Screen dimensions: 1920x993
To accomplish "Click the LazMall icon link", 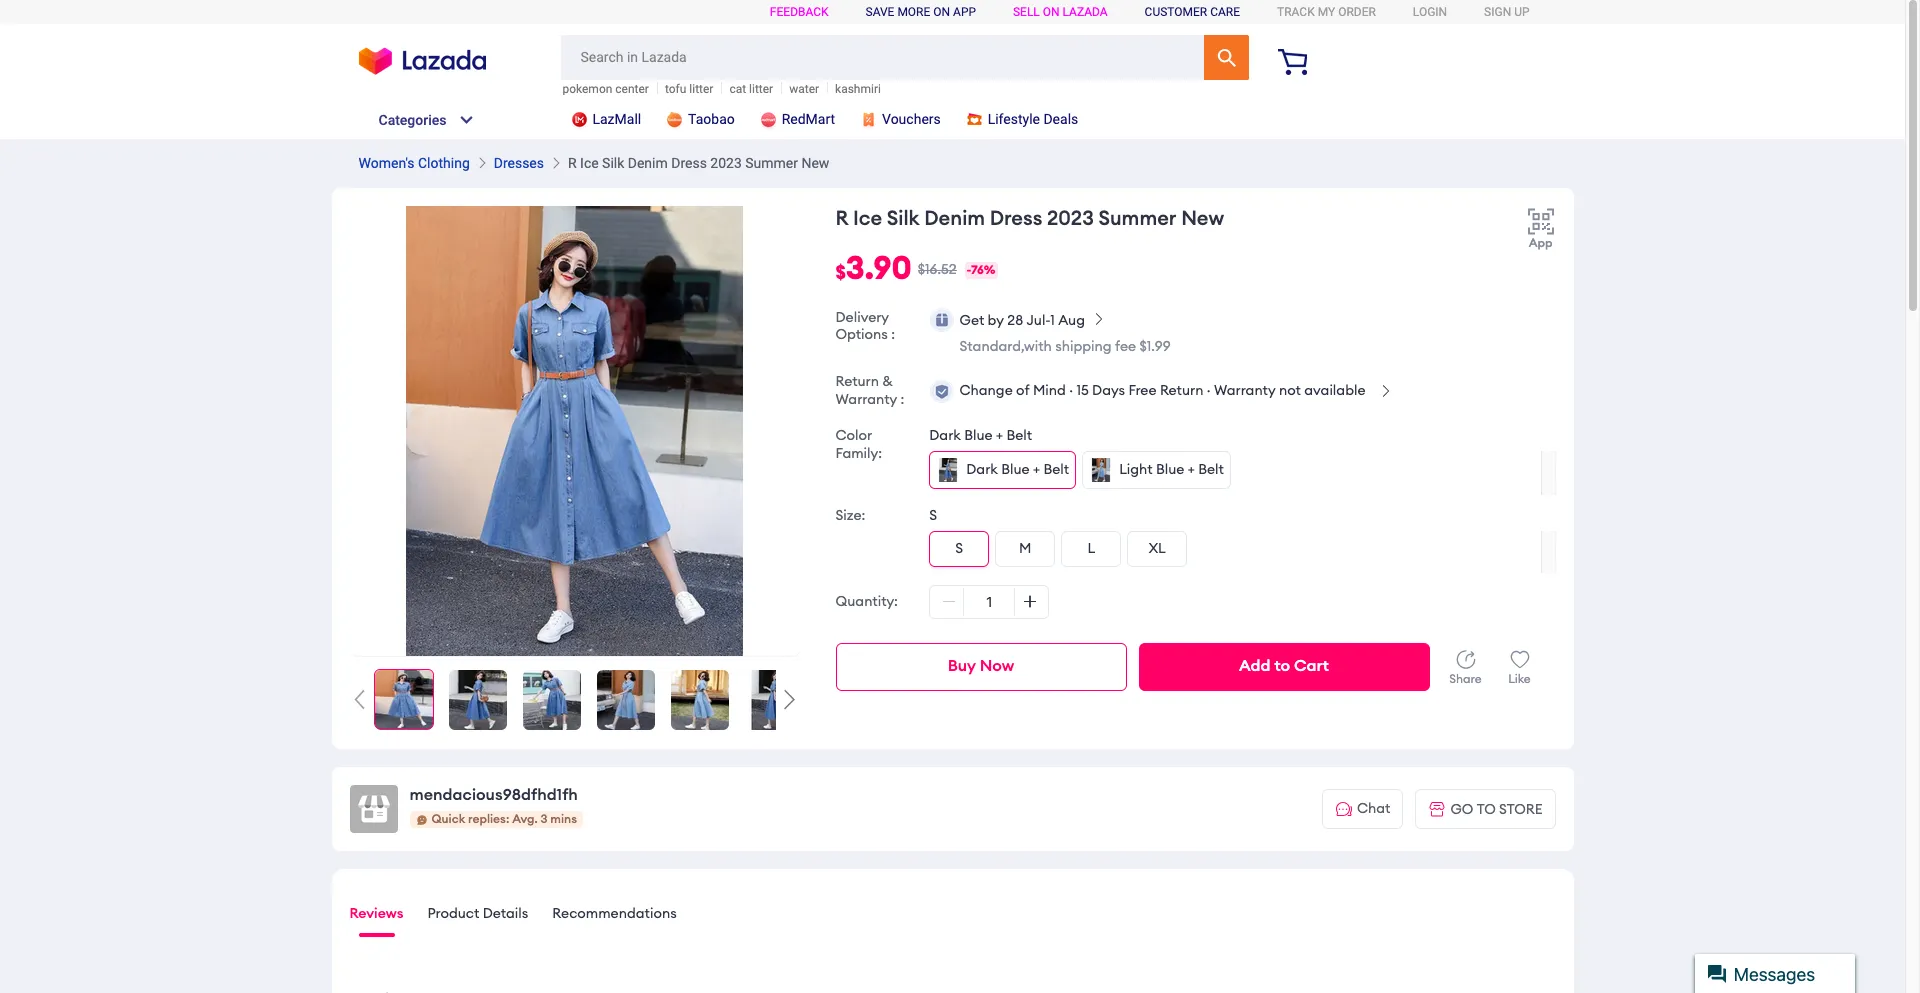I will (x=606, y=120).
